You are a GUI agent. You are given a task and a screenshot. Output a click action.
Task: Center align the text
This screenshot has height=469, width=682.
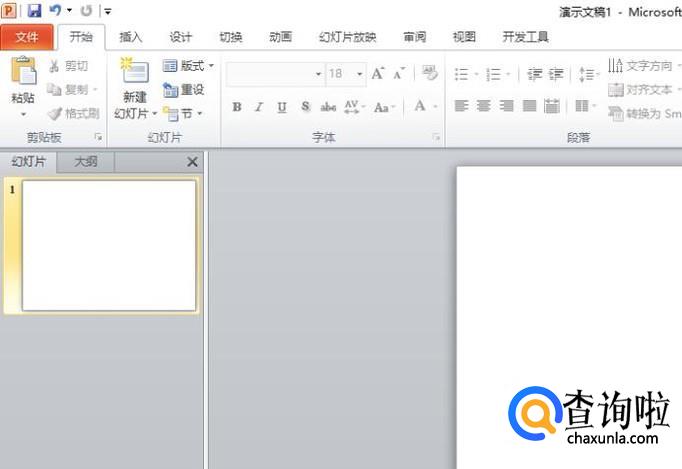(484, 106)
